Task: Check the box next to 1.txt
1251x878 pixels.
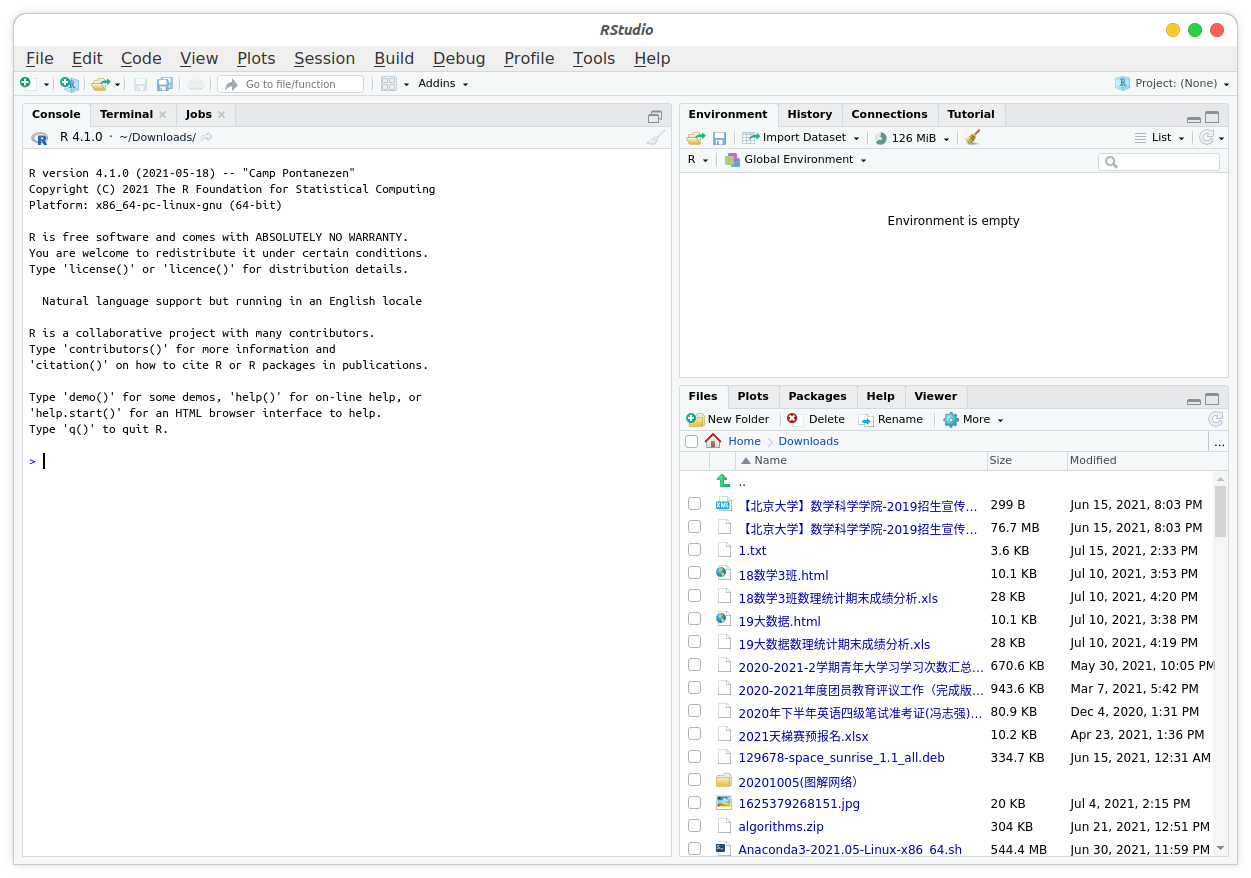Action: 694,550
